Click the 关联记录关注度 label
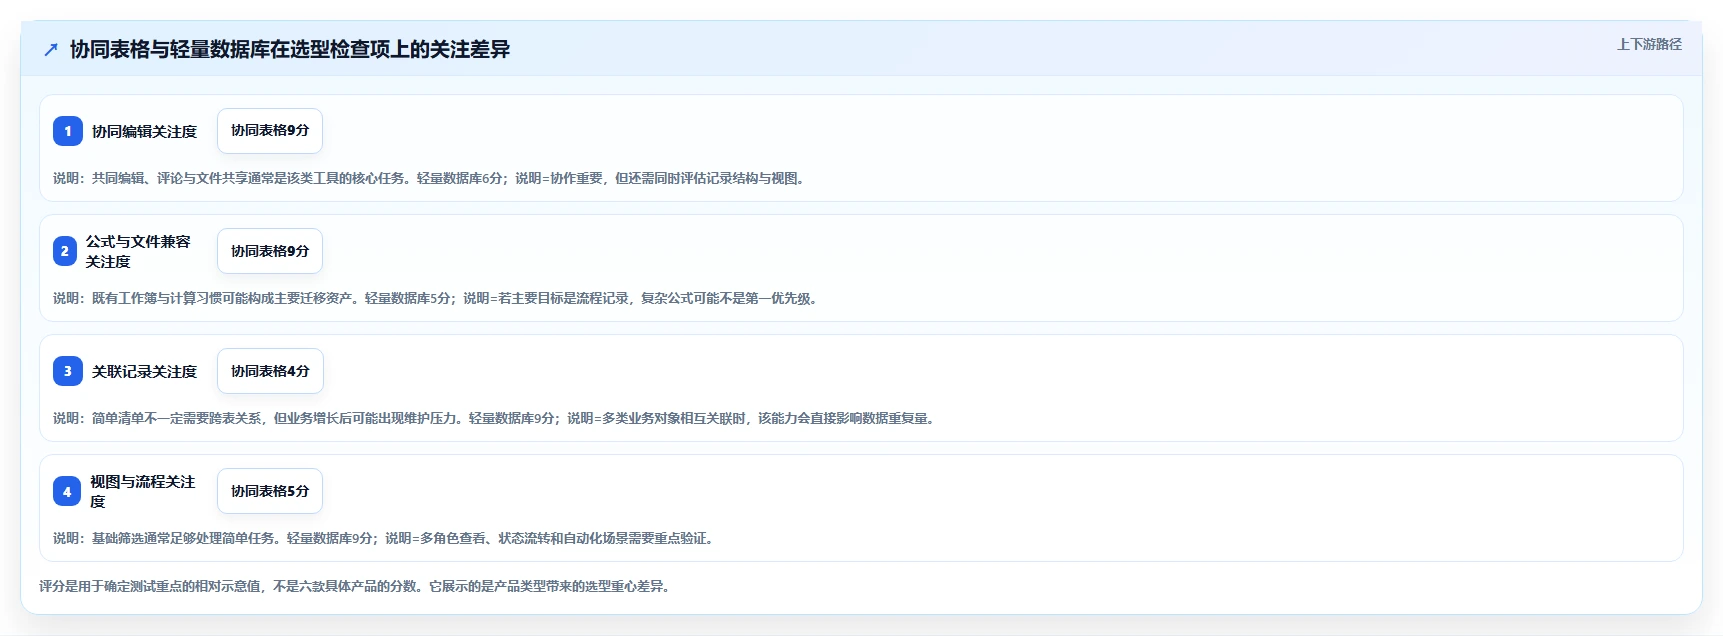Screen dimensions: 1723x636 pyautogui.click(x=145, y=371)
